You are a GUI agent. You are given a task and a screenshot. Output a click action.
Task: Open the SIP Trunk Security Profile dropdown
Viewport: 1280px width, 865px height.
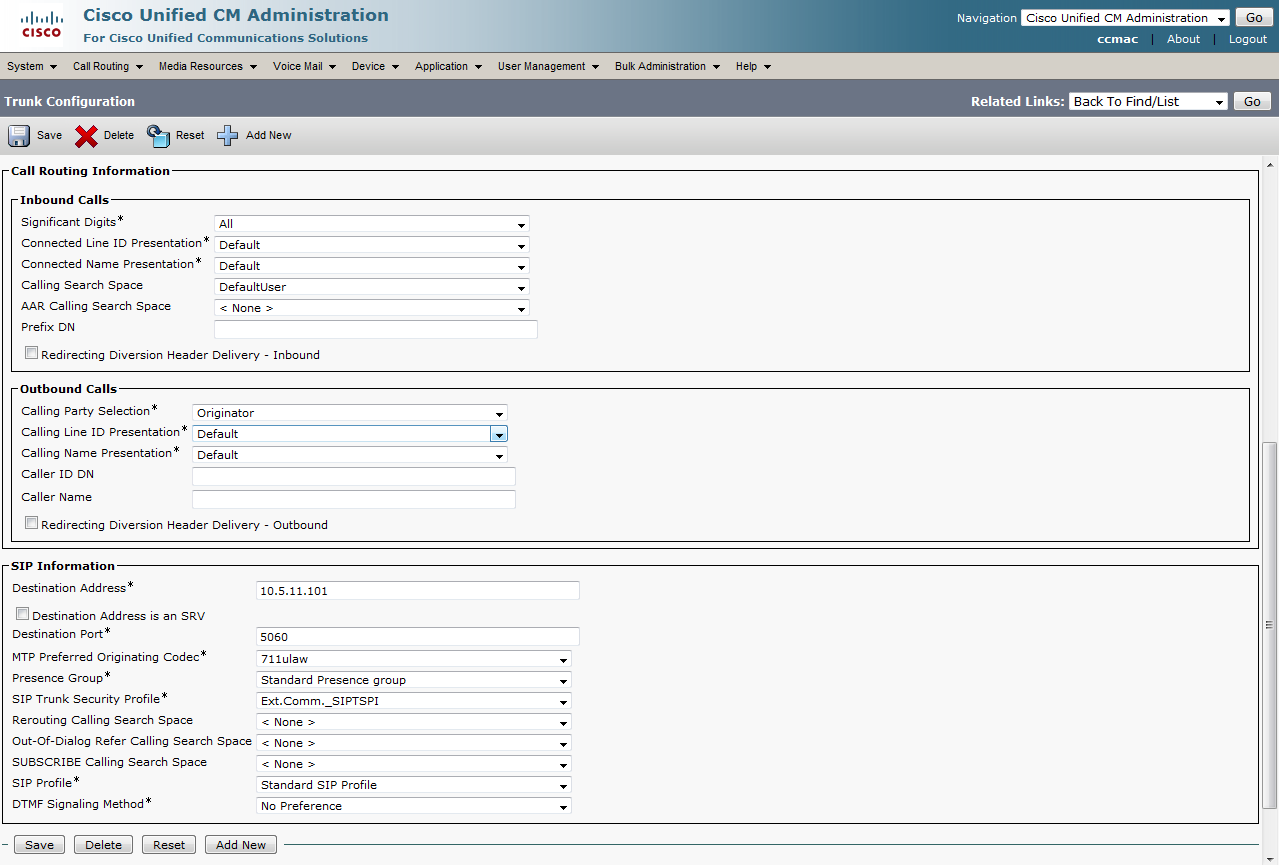tap(414, 701)
